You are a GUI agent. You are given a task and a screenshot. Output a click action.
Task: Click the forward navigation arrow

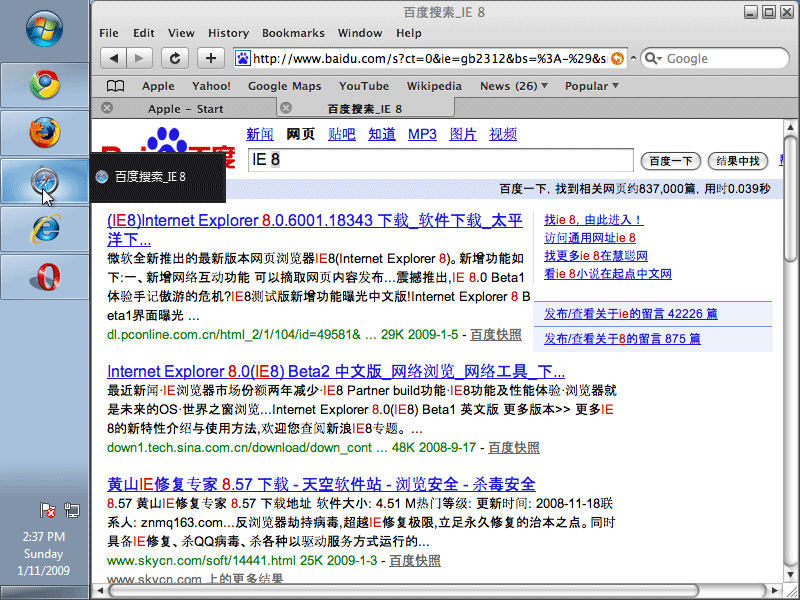140,58
